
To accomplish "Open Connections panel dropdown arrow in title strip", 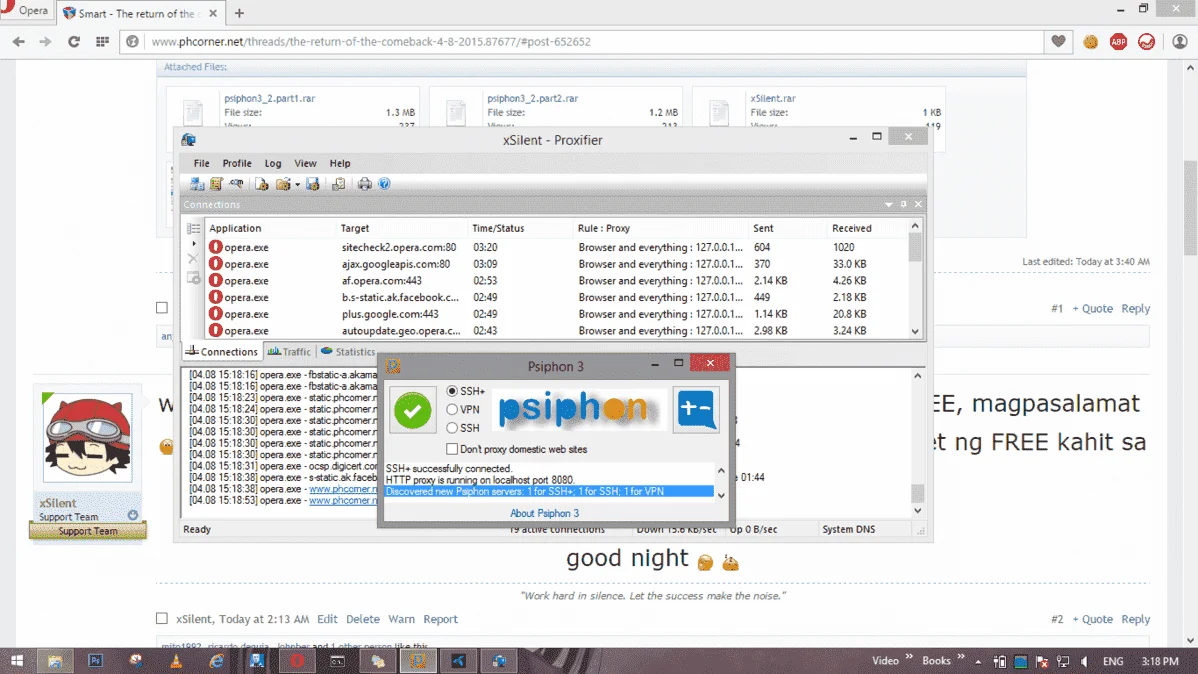I will [889, 205].
